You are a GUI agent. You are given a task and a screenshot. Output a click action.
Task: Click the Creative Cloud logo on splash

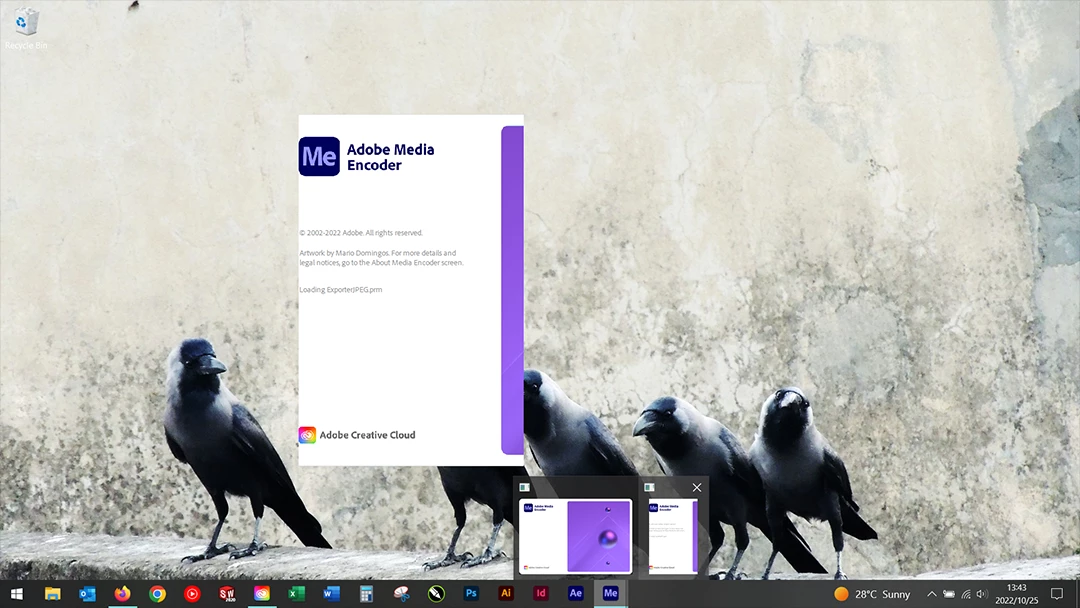coord(307,434)
